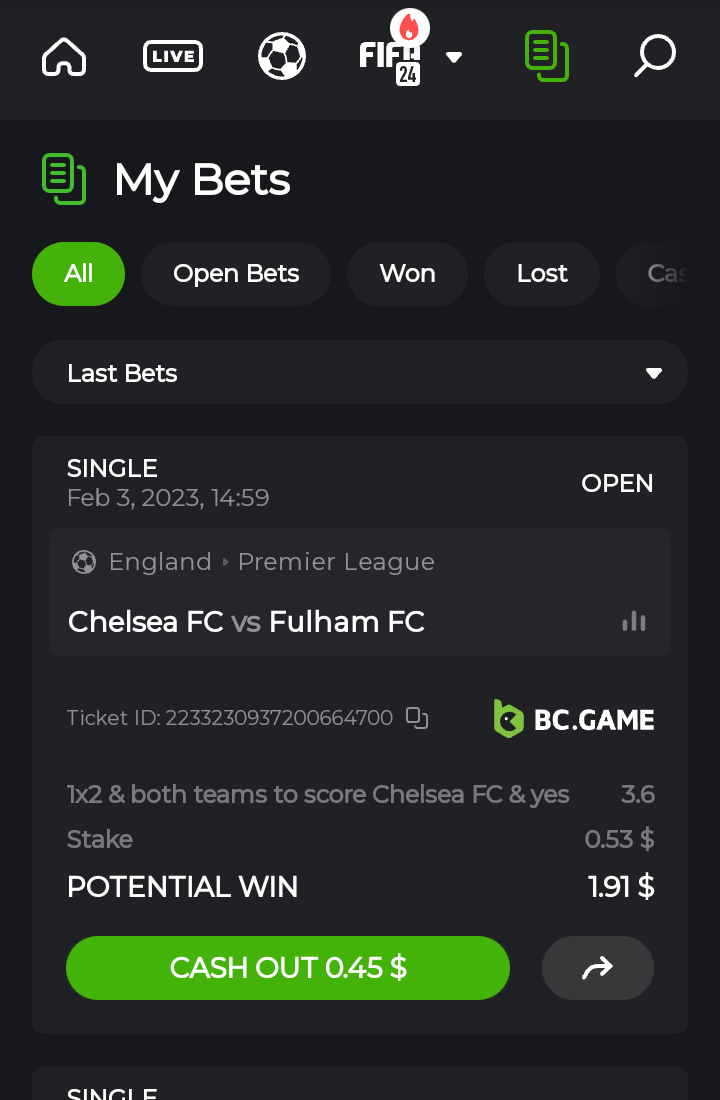
Task: Open the Chelsea FC vs Fulham FC match
Action: pyautogui.click(x=246, y=622)
